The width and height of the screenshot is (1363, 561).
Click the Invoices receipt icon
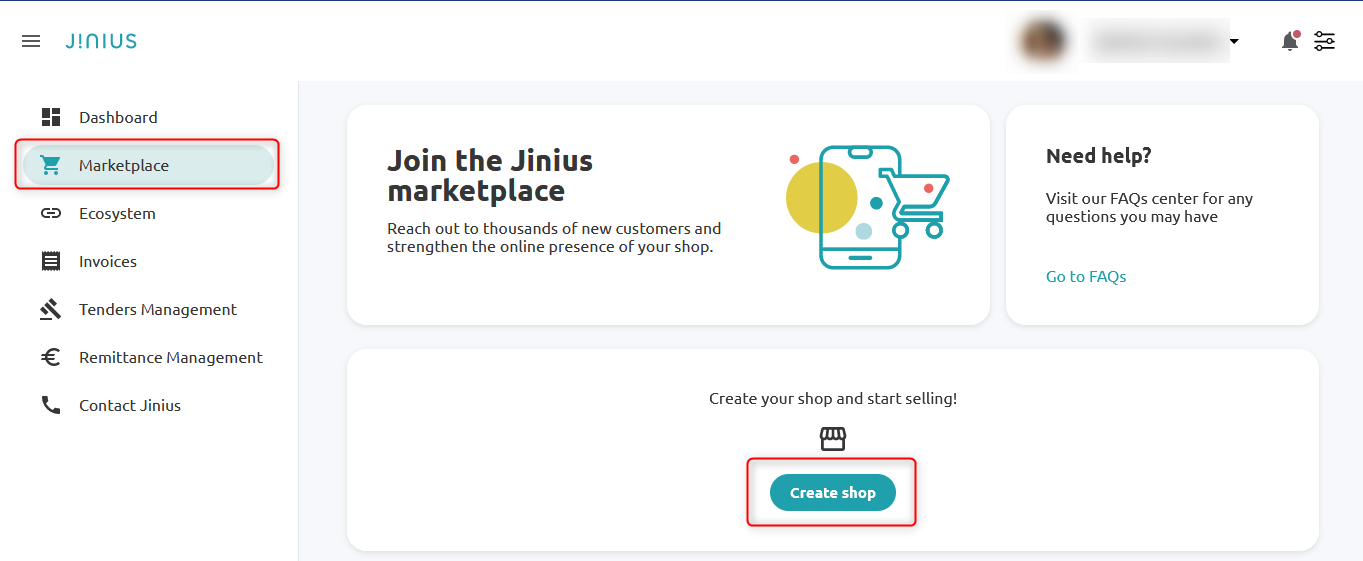[x=51, y=261]
